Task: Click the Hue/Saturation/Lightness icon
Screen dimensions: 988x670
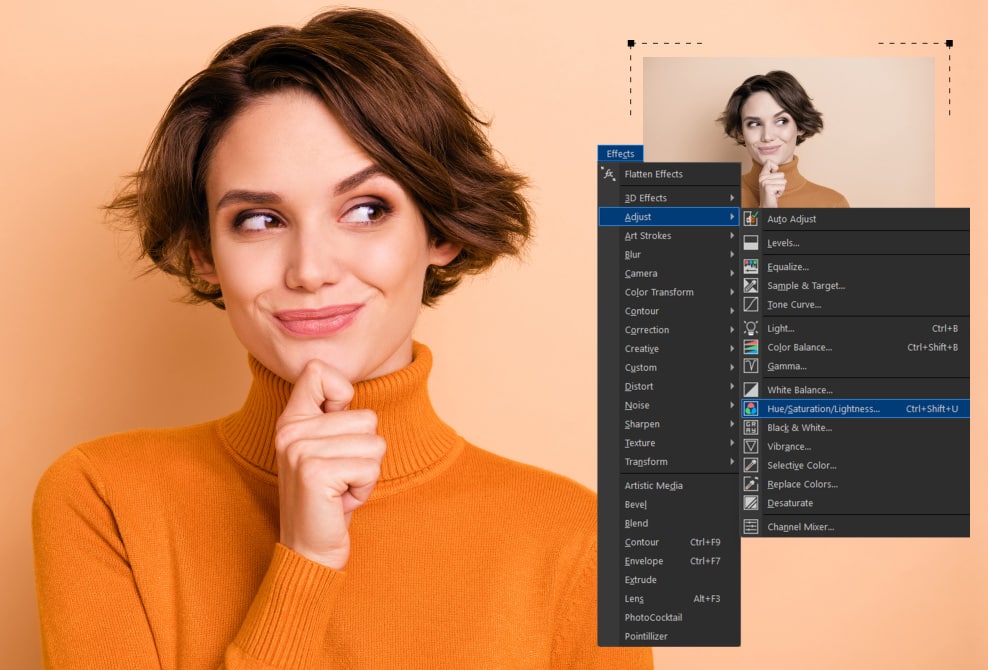Action: coord(751,409)
